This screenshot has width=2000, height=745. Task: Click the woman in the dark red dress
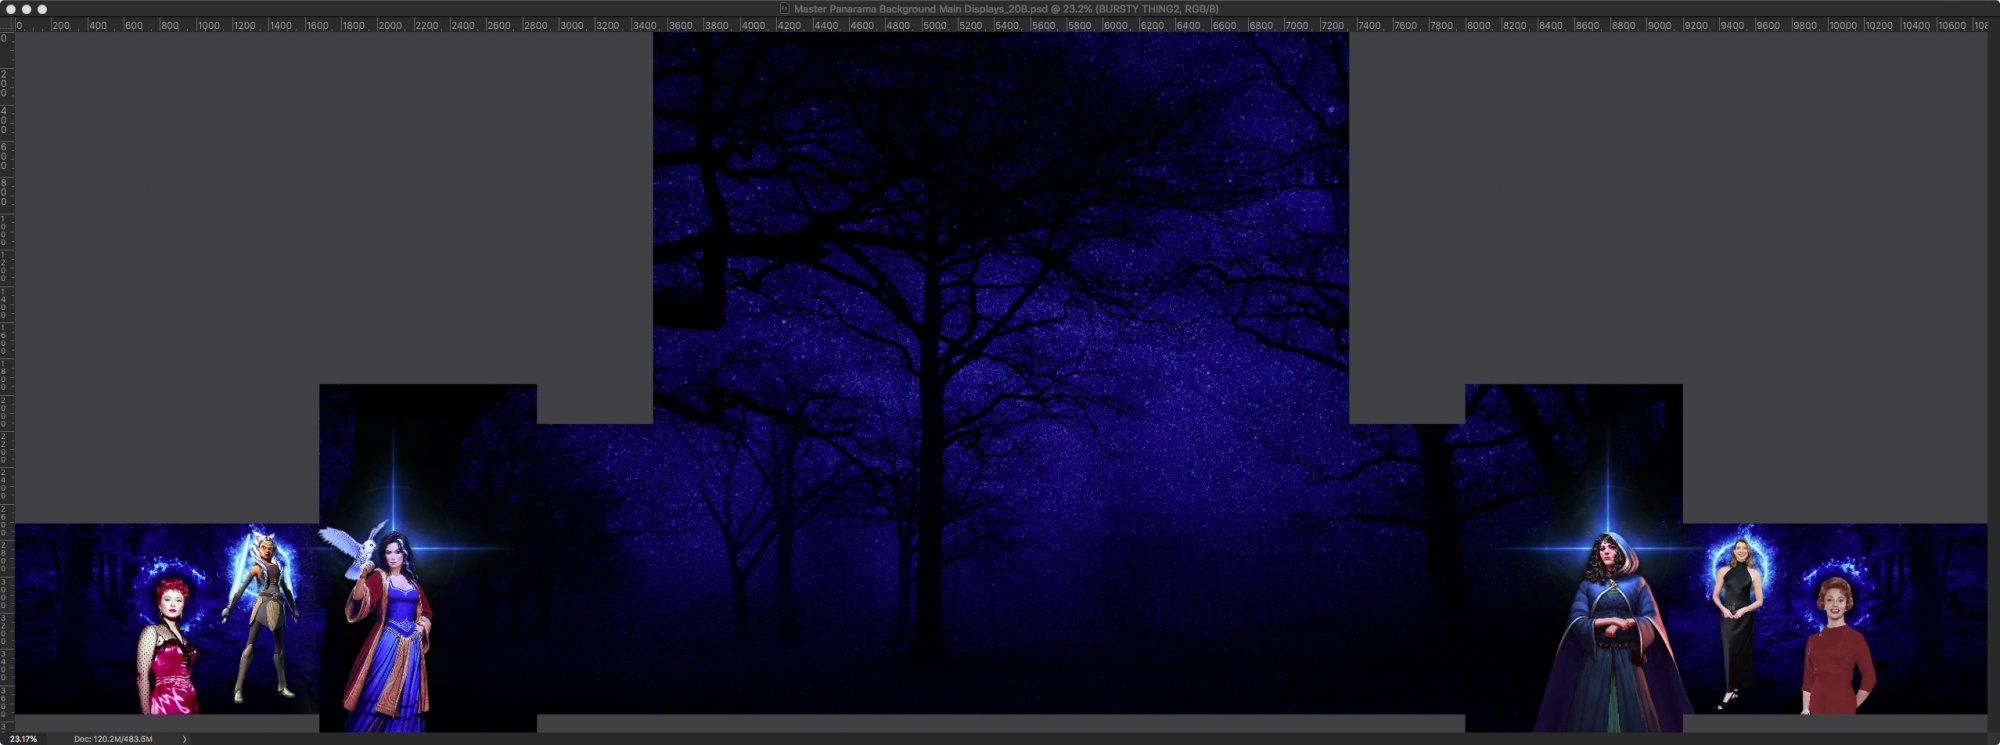pyautogui.click(x=1838, y=646)
